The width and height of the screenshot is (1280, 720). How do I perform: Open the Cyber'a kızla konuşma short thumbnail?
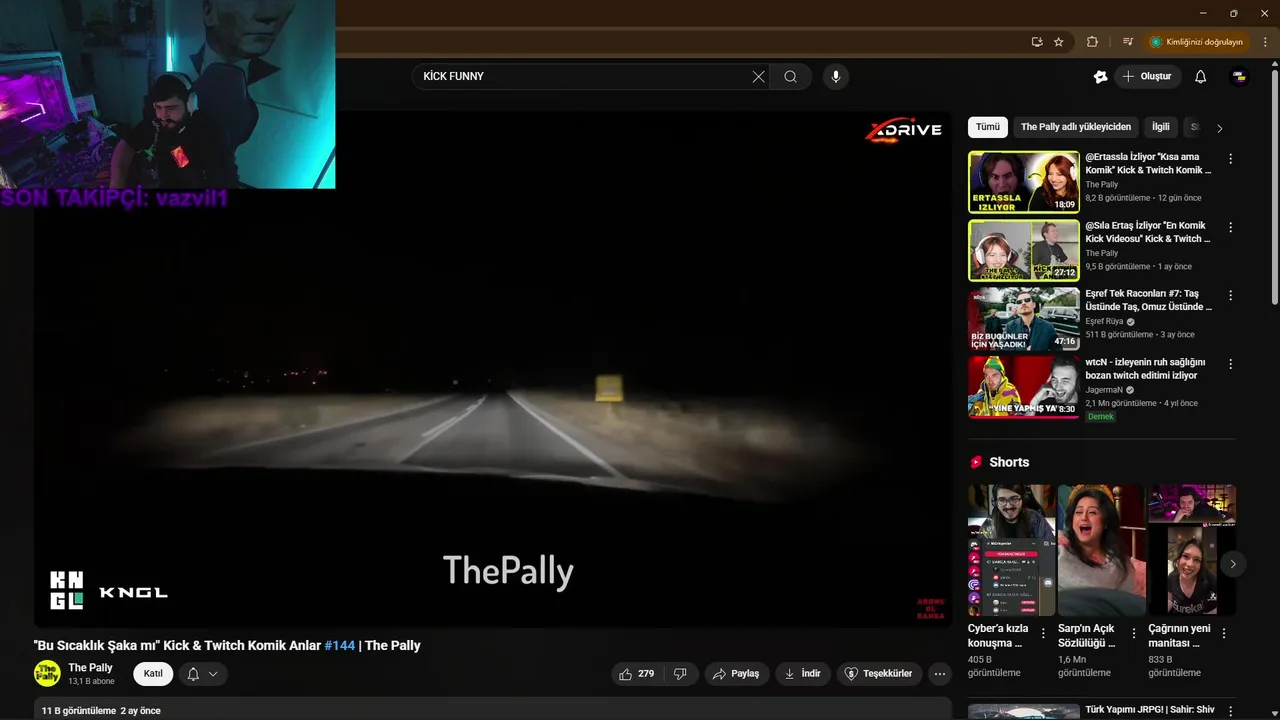1011,550
